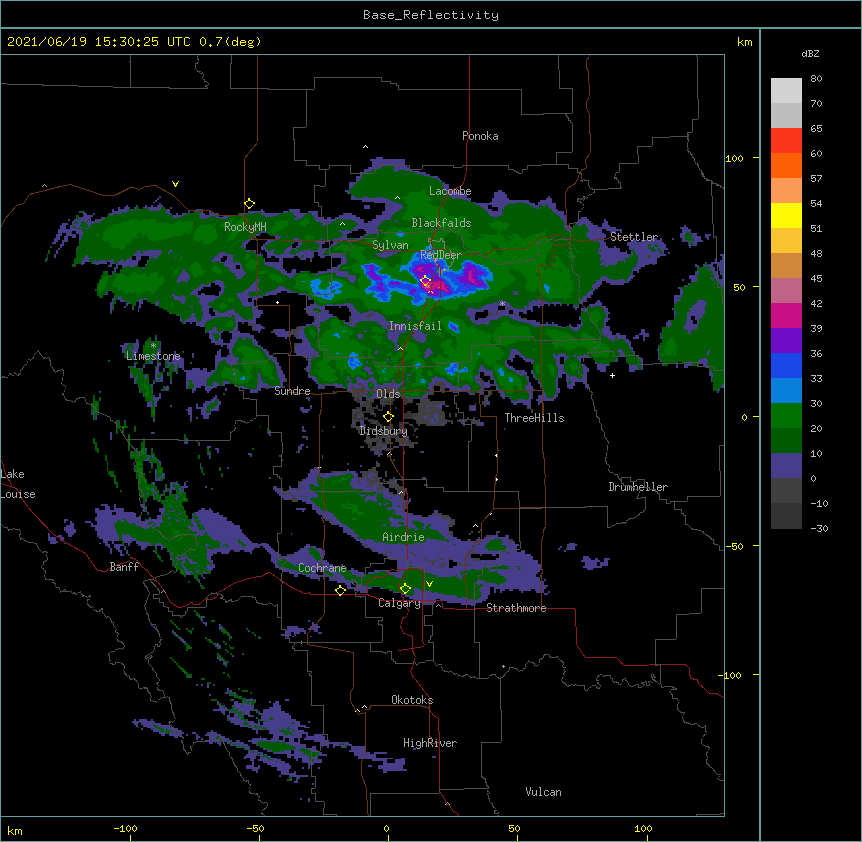Image resolution: width=862 pixels, height=842 pixels.
Task: Select the Lacombe city label
Action: (x=450, y=191)
